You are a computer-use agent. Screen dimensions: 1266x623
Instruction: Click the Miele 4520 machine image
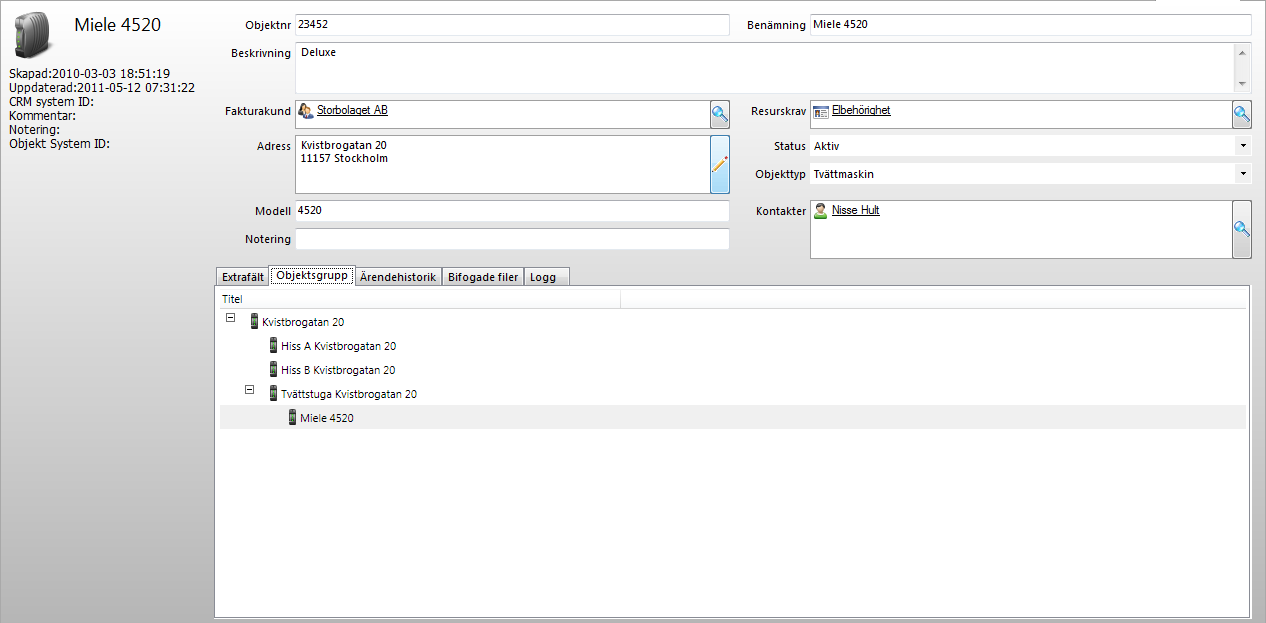pos(33,36)
